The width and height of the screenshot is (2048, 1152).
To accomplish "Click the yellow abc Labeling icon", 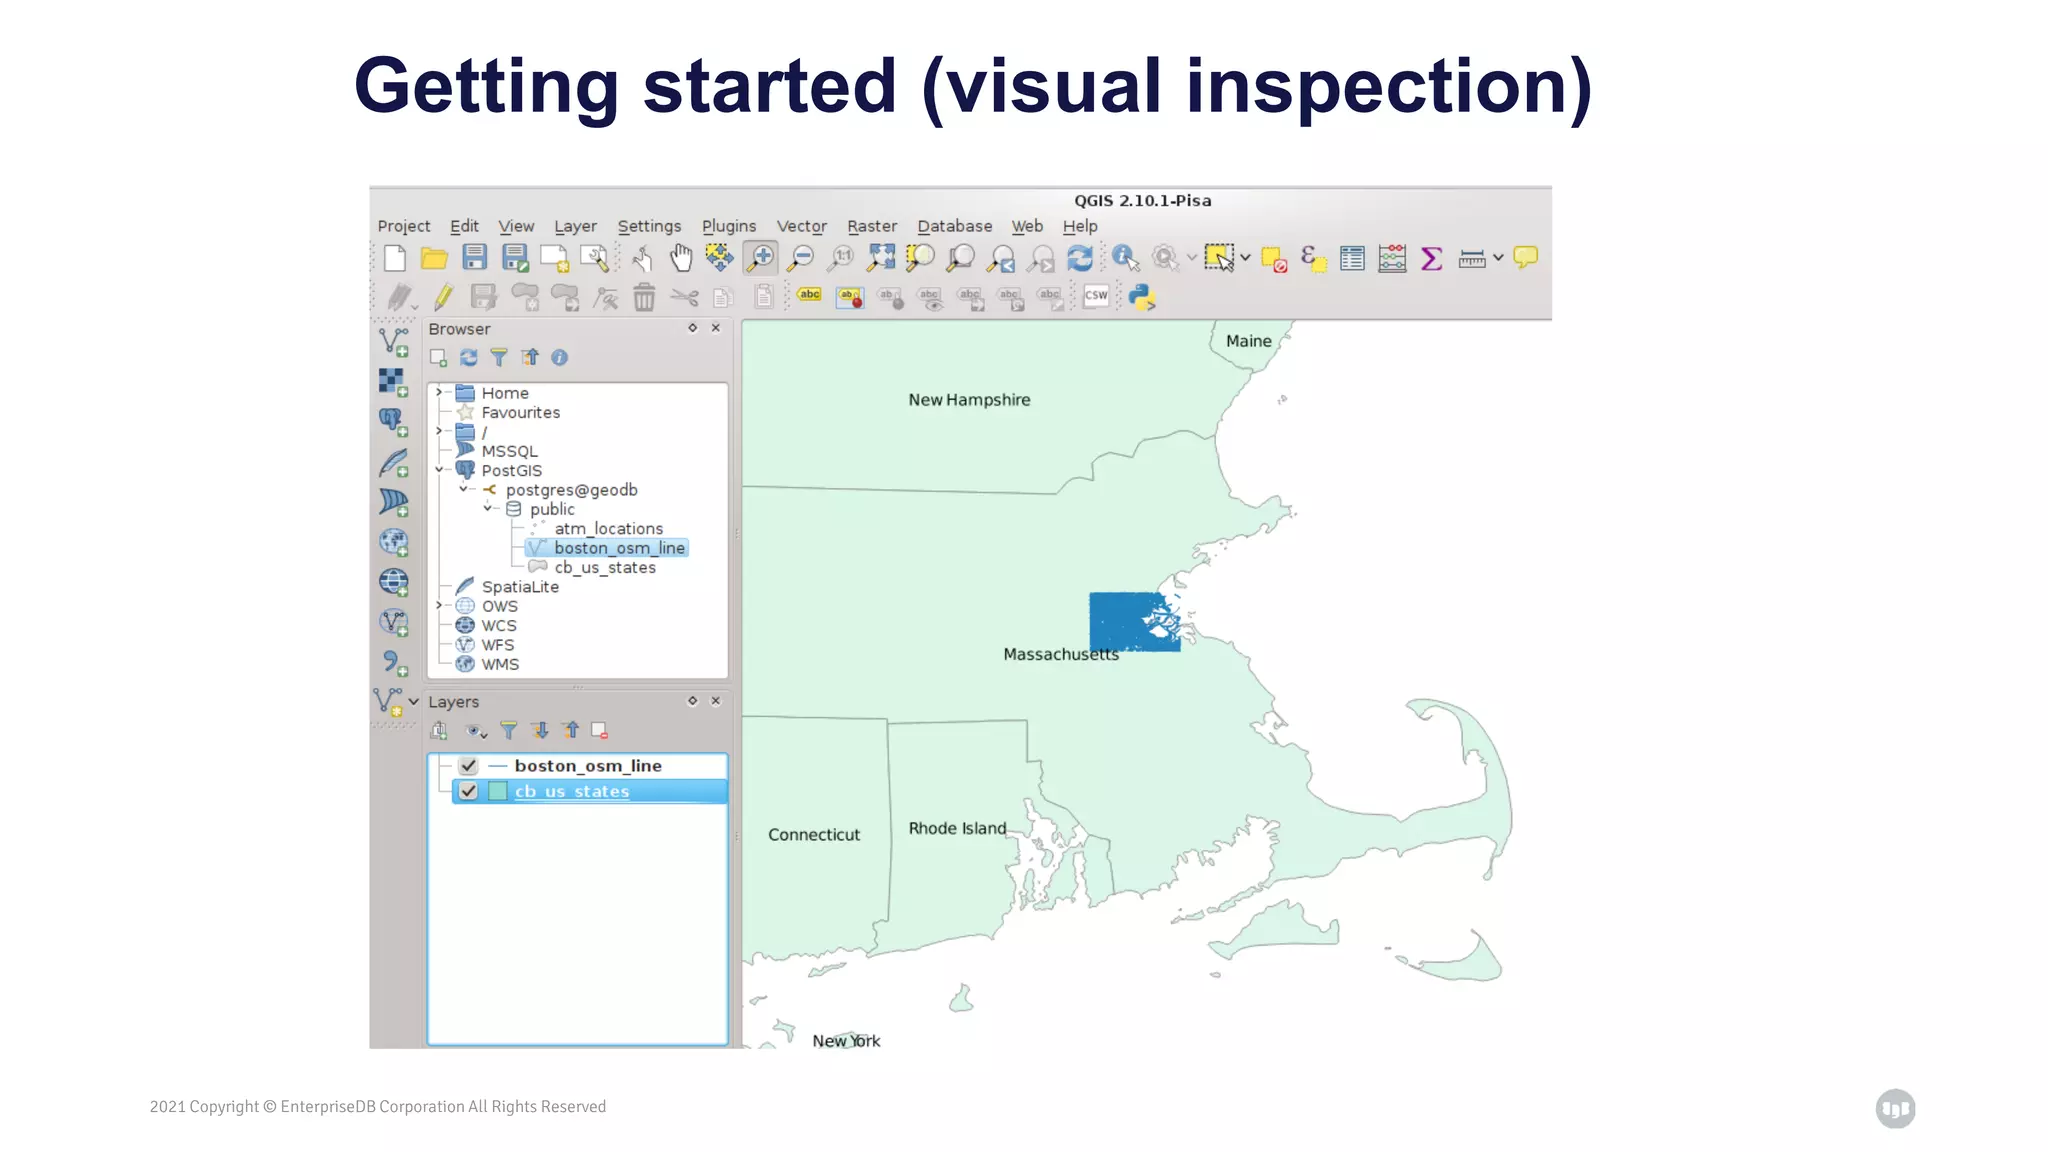I will tap(810, 295).
